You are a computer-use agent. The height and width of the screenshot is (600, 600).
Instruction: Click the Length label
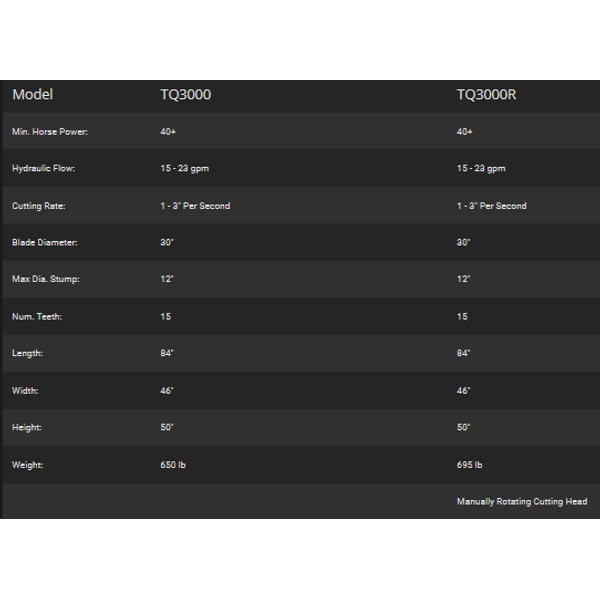[28, 353]
